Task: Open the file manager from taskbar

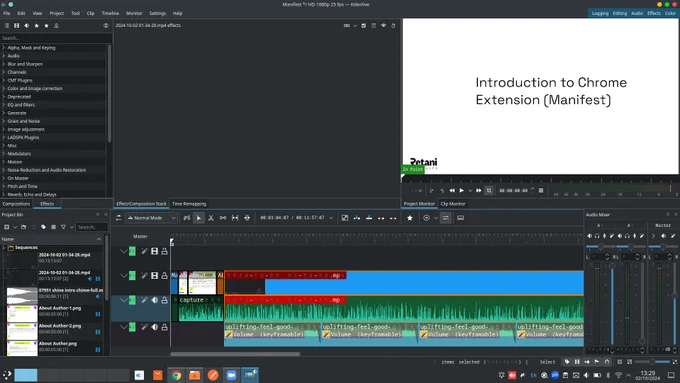Action: (x=195, y=375)
